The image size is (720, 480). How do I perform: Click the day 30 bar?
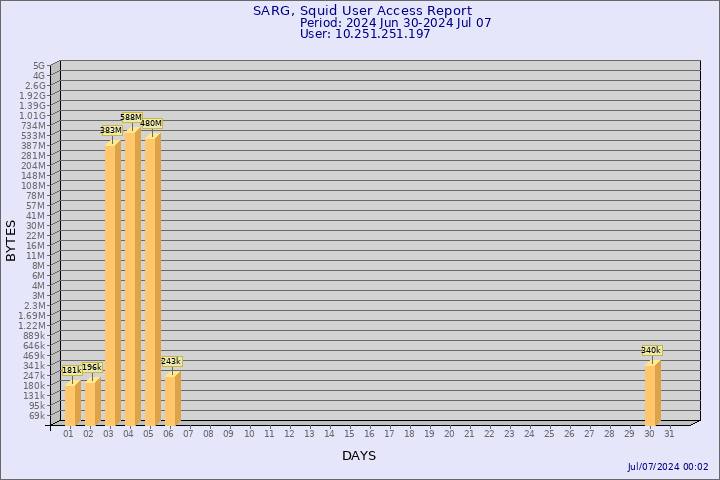click(652, 394)
